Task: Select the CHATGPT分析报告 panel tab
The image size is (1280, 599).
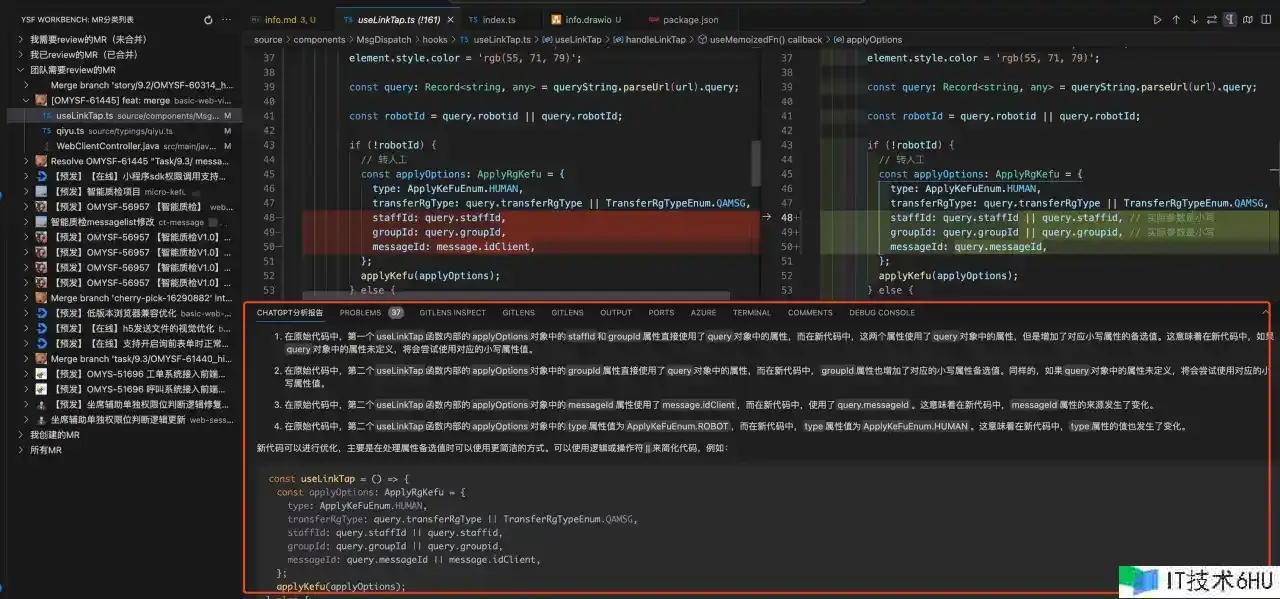Action: coord(289,313)
